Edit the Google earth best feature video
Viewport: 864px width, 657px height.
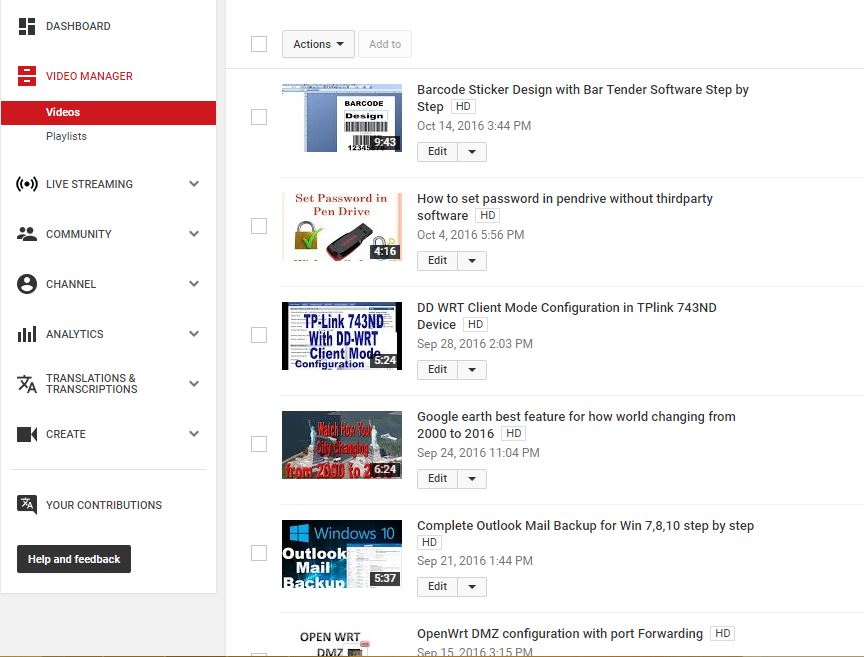[x=437, y=478]
